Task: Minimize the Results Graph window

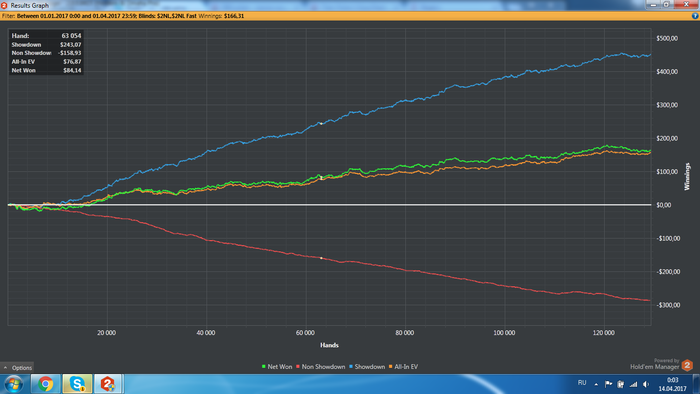Action: point(654,4)
